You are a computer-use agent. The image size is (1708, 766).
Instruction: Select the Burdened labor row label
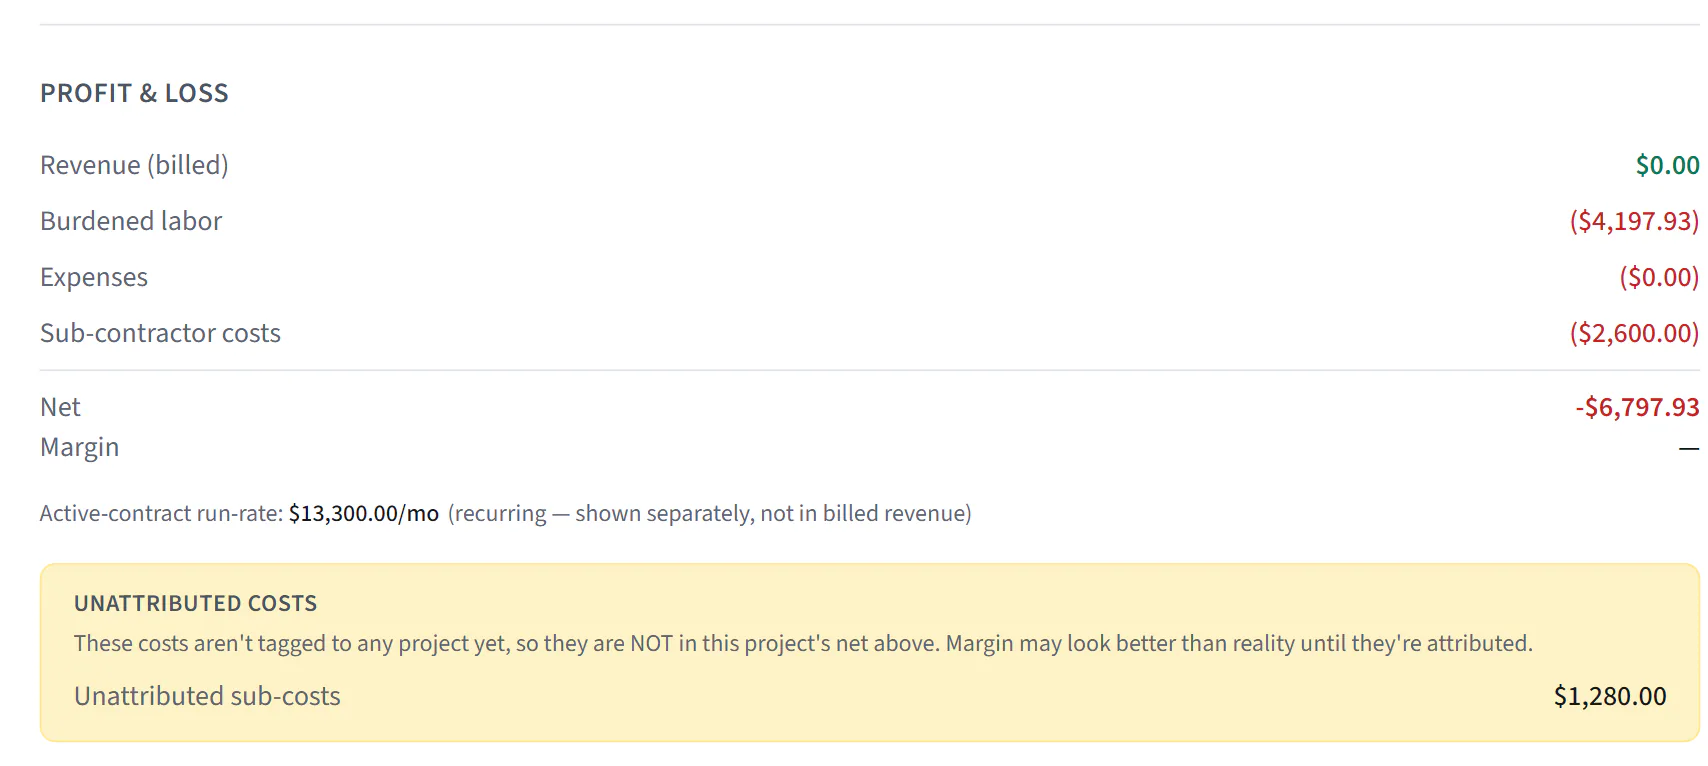pos(131,221)
